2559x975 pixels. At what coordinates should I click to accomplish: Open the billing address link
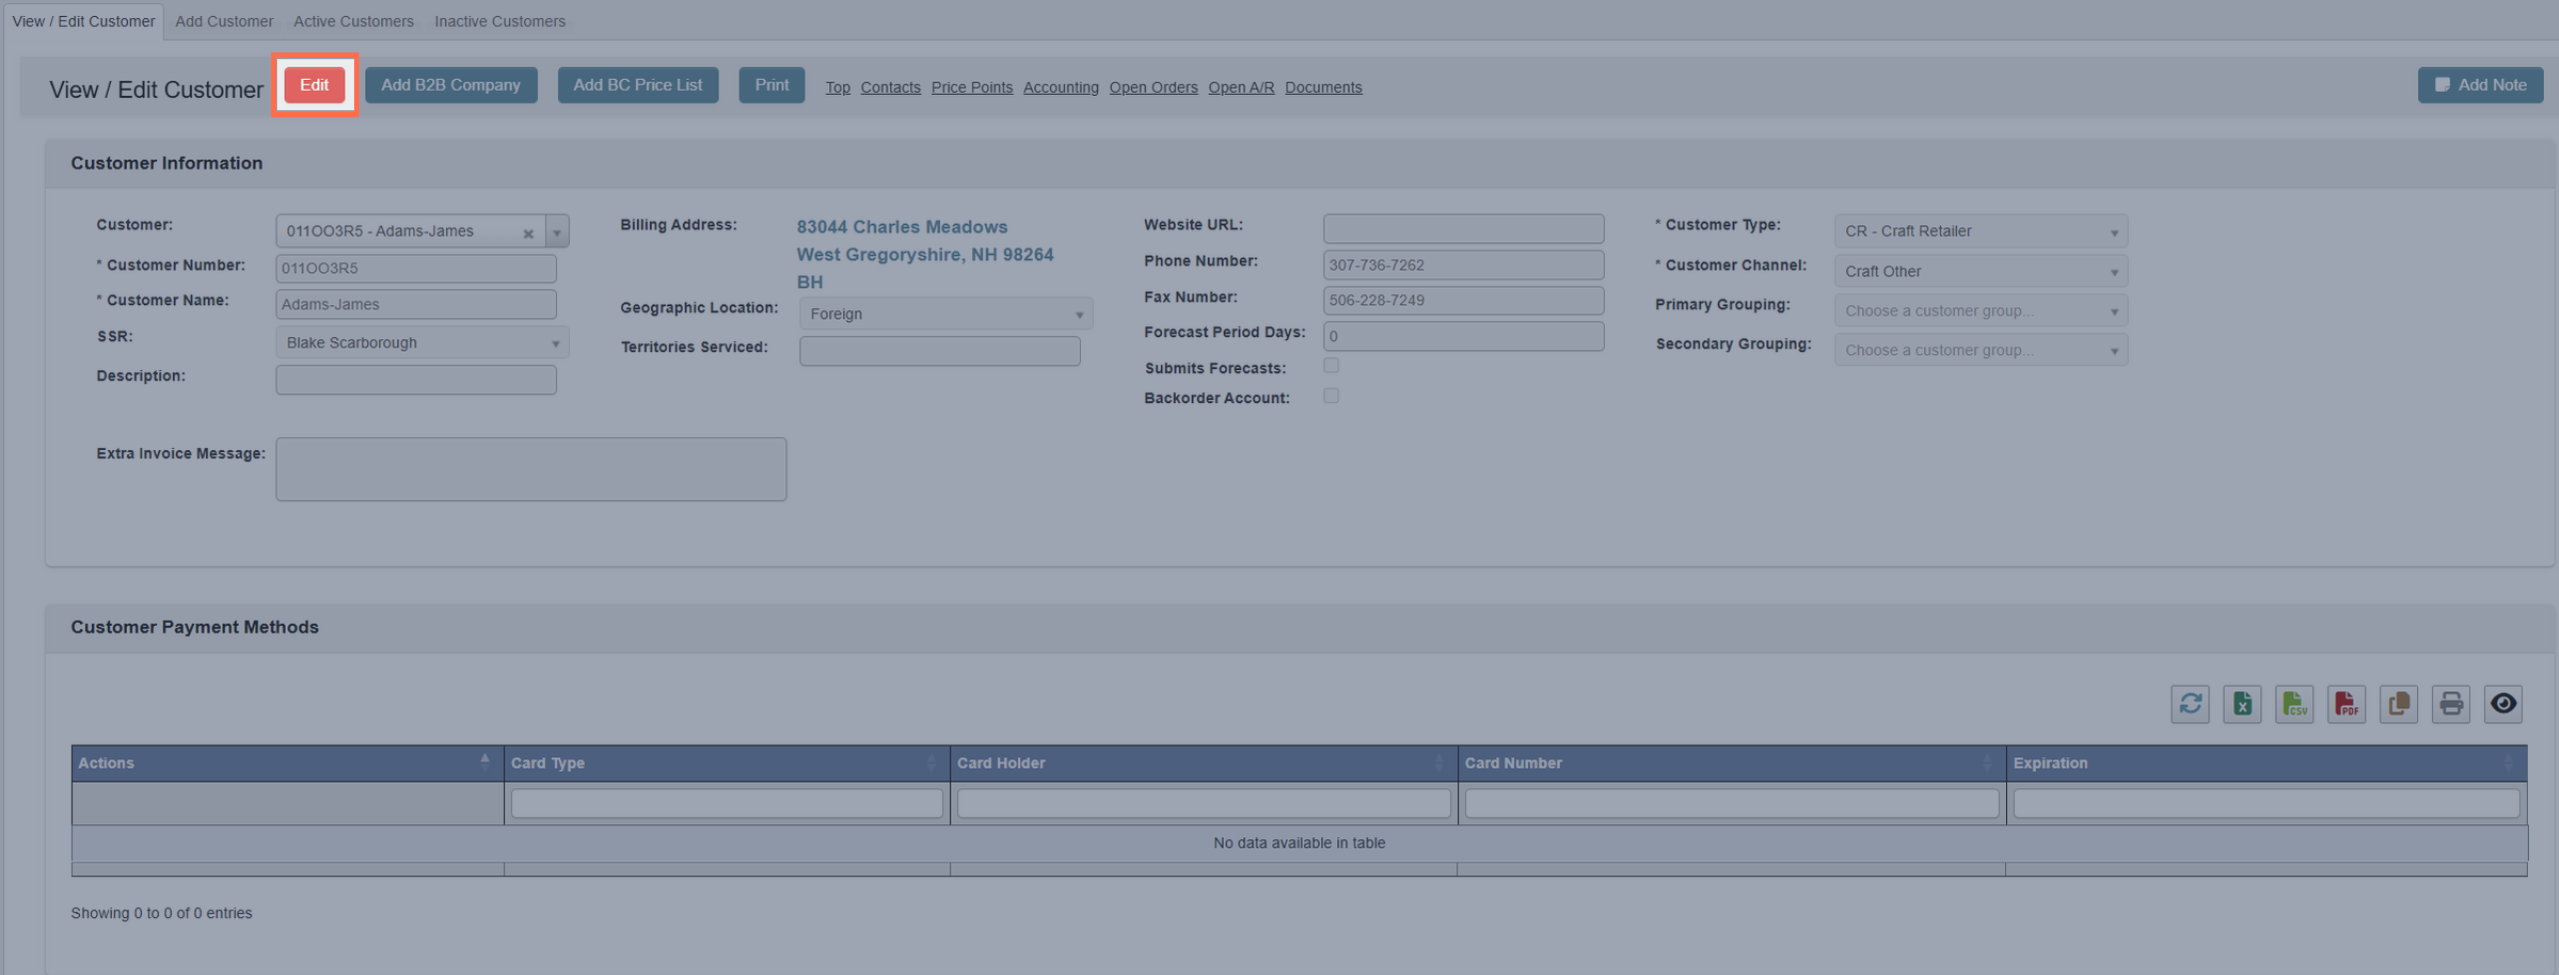[924, 254]
